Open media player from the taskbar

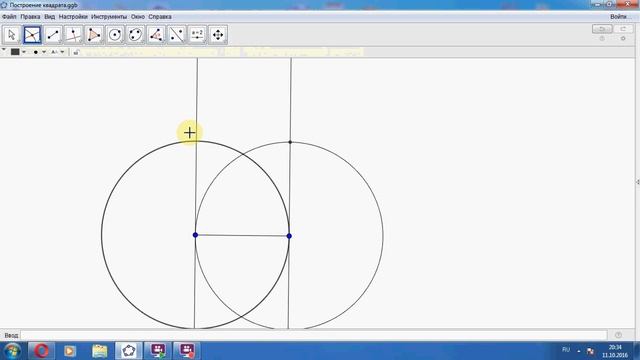click(x=70, y=351)
